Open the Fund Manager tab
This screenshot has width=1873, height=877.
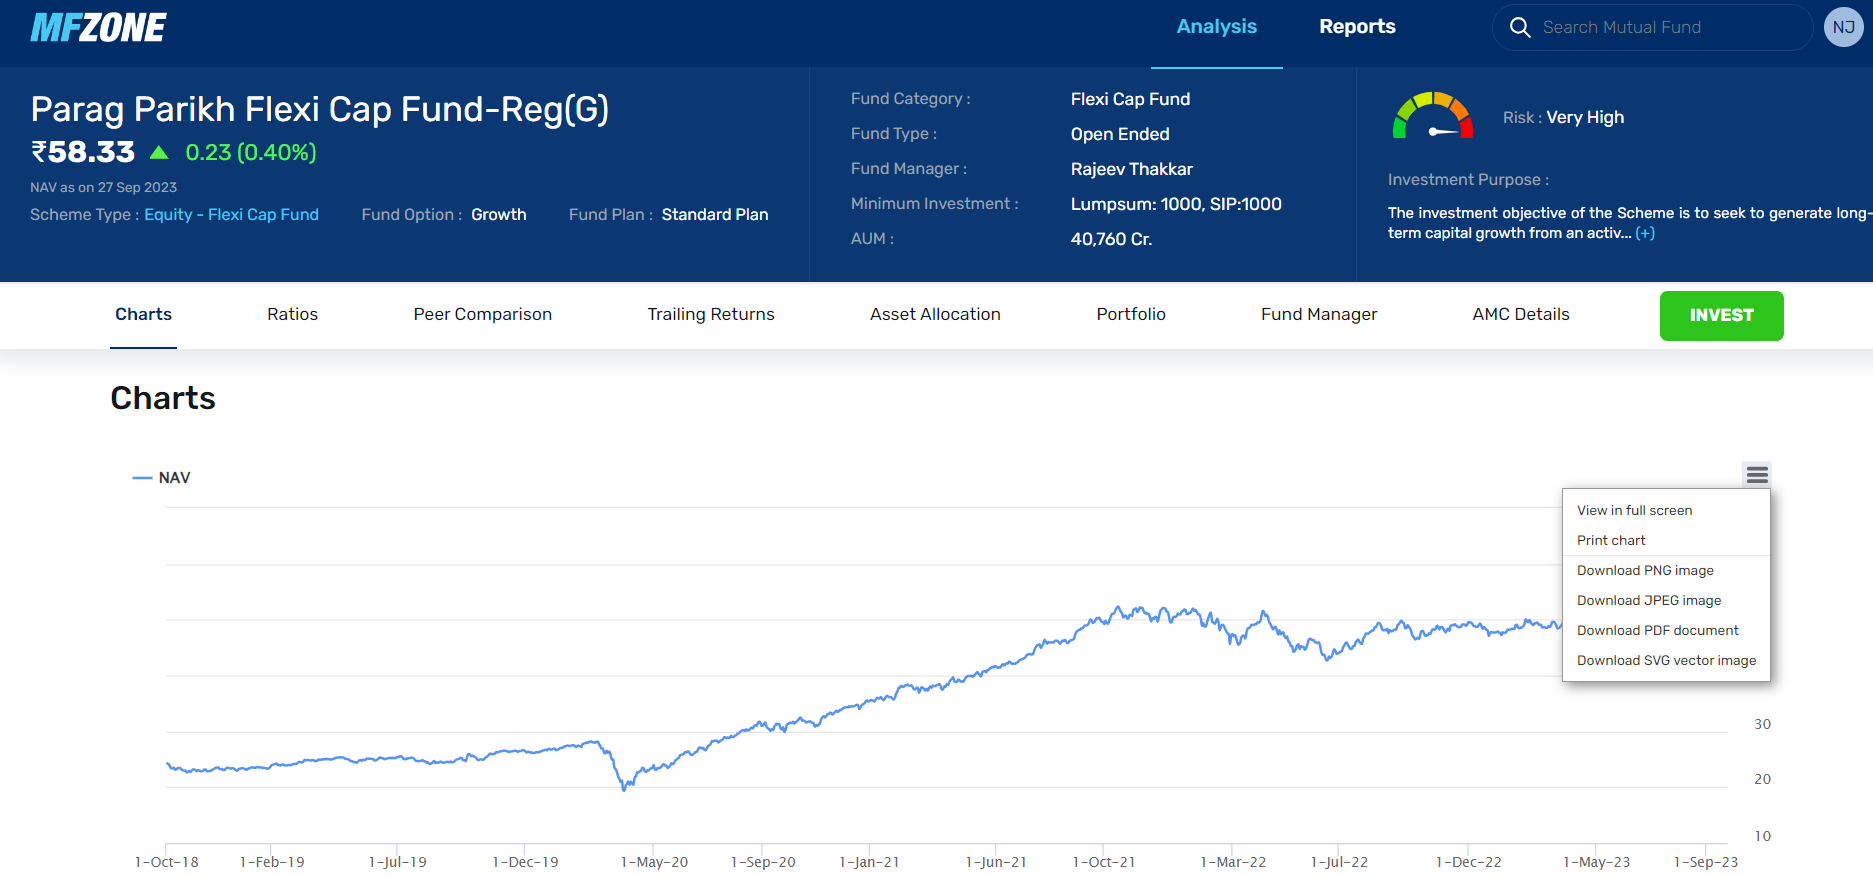point(1319,314)
